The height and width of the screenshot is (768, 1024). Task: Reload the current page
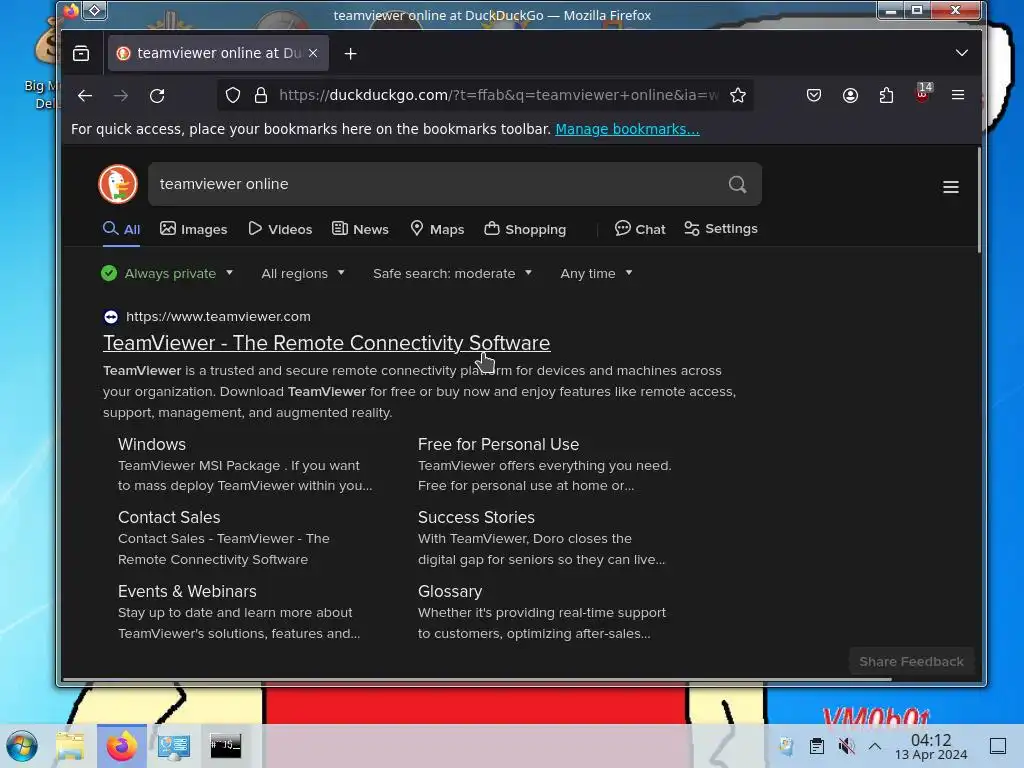click(x=157, y=96)
